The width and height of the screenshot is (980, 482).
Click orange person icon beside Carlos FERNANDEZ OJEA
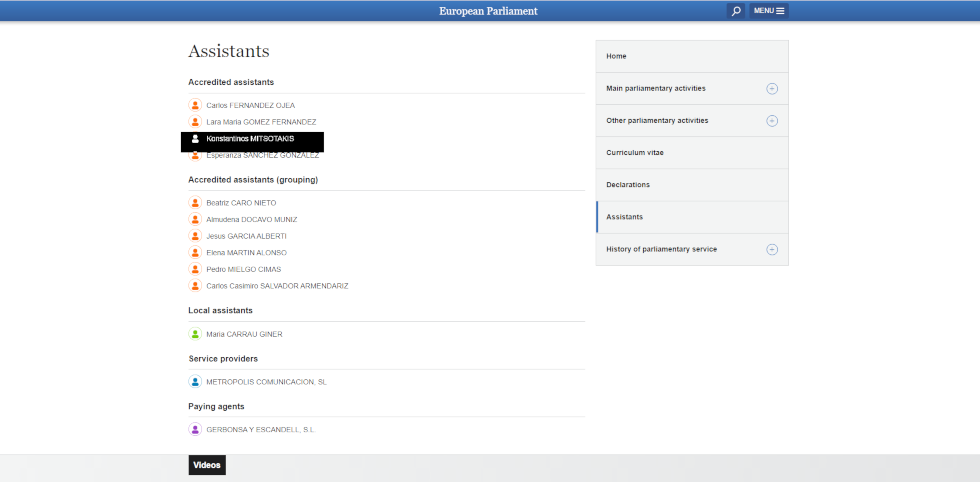195,105
